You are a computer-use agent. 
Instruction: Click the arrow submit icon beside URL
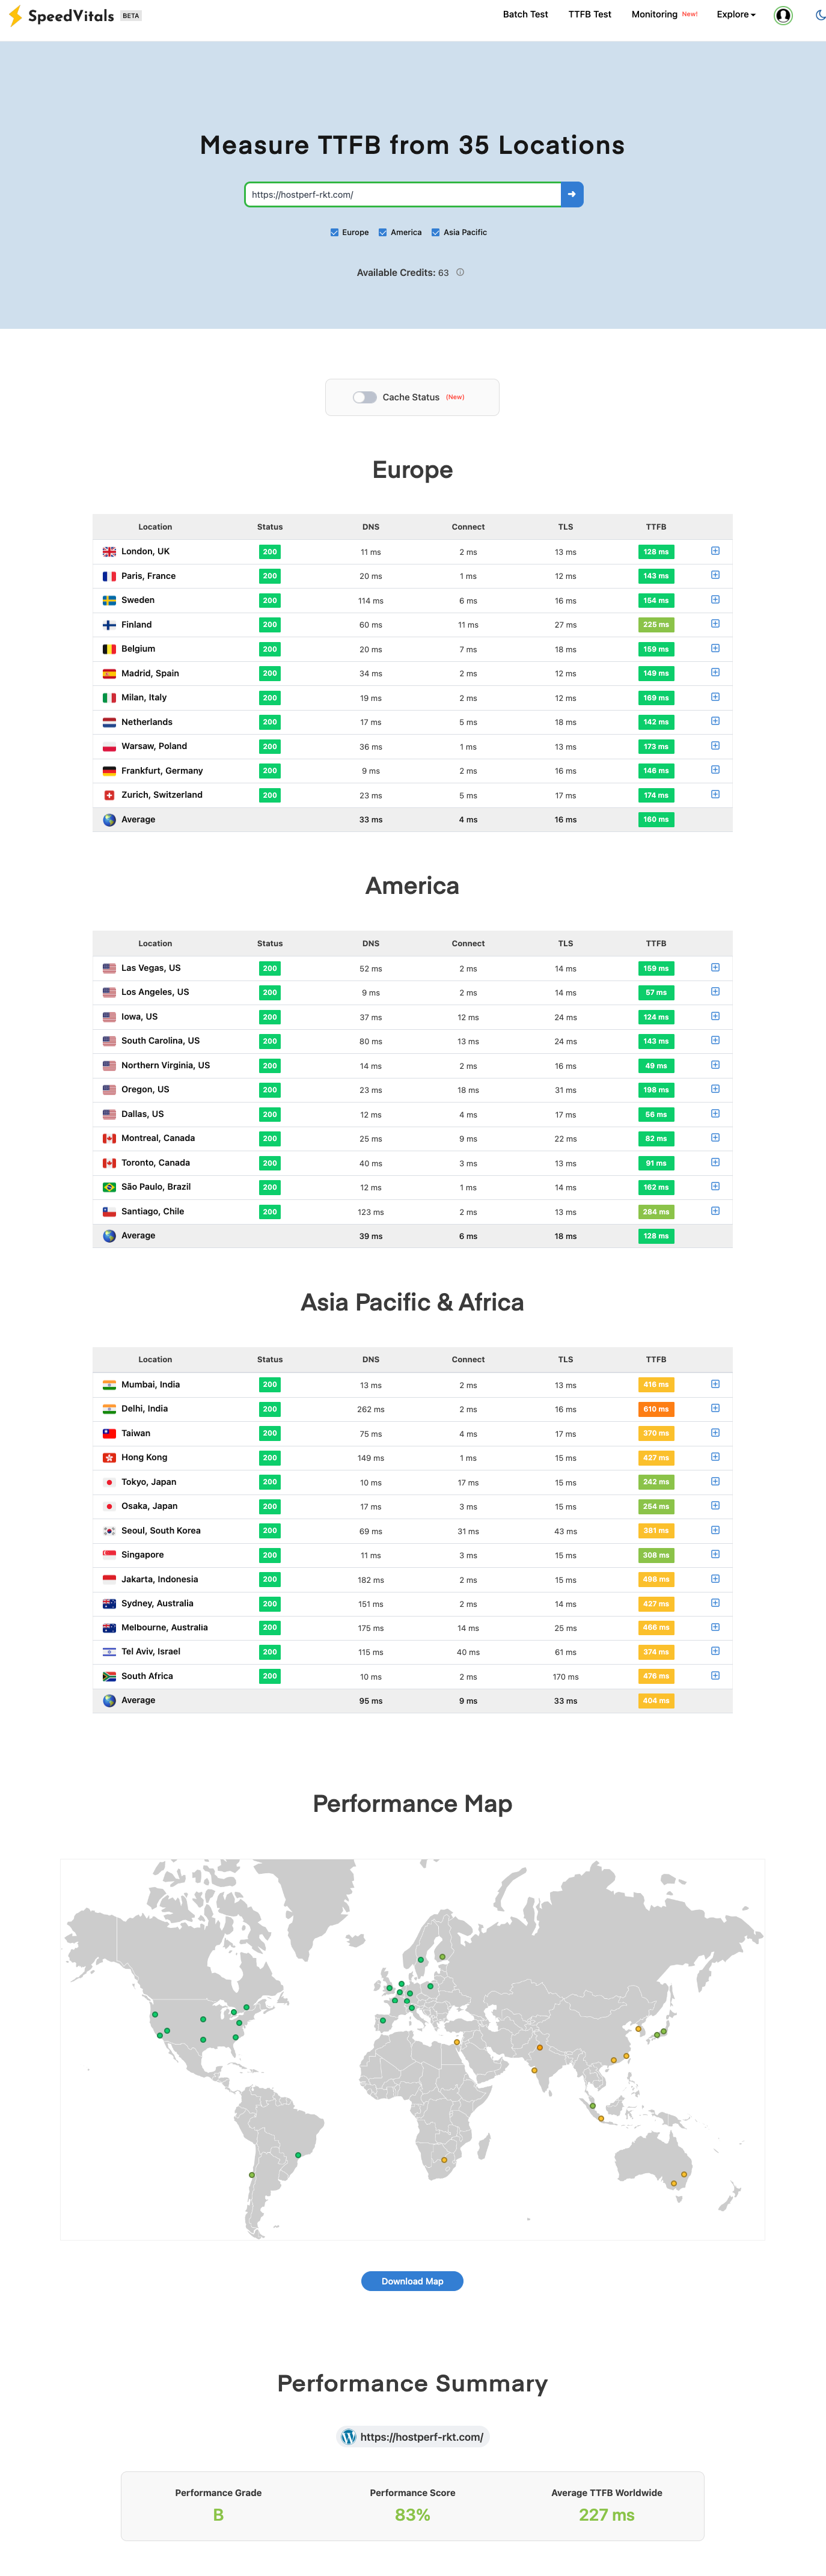572,195
